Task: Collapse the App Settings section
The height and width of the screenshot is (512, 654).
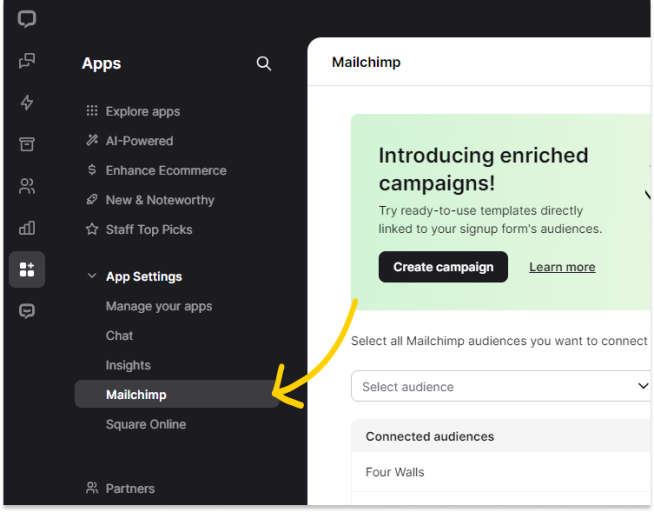Action: pyautogui.click(x=92, y=276)
